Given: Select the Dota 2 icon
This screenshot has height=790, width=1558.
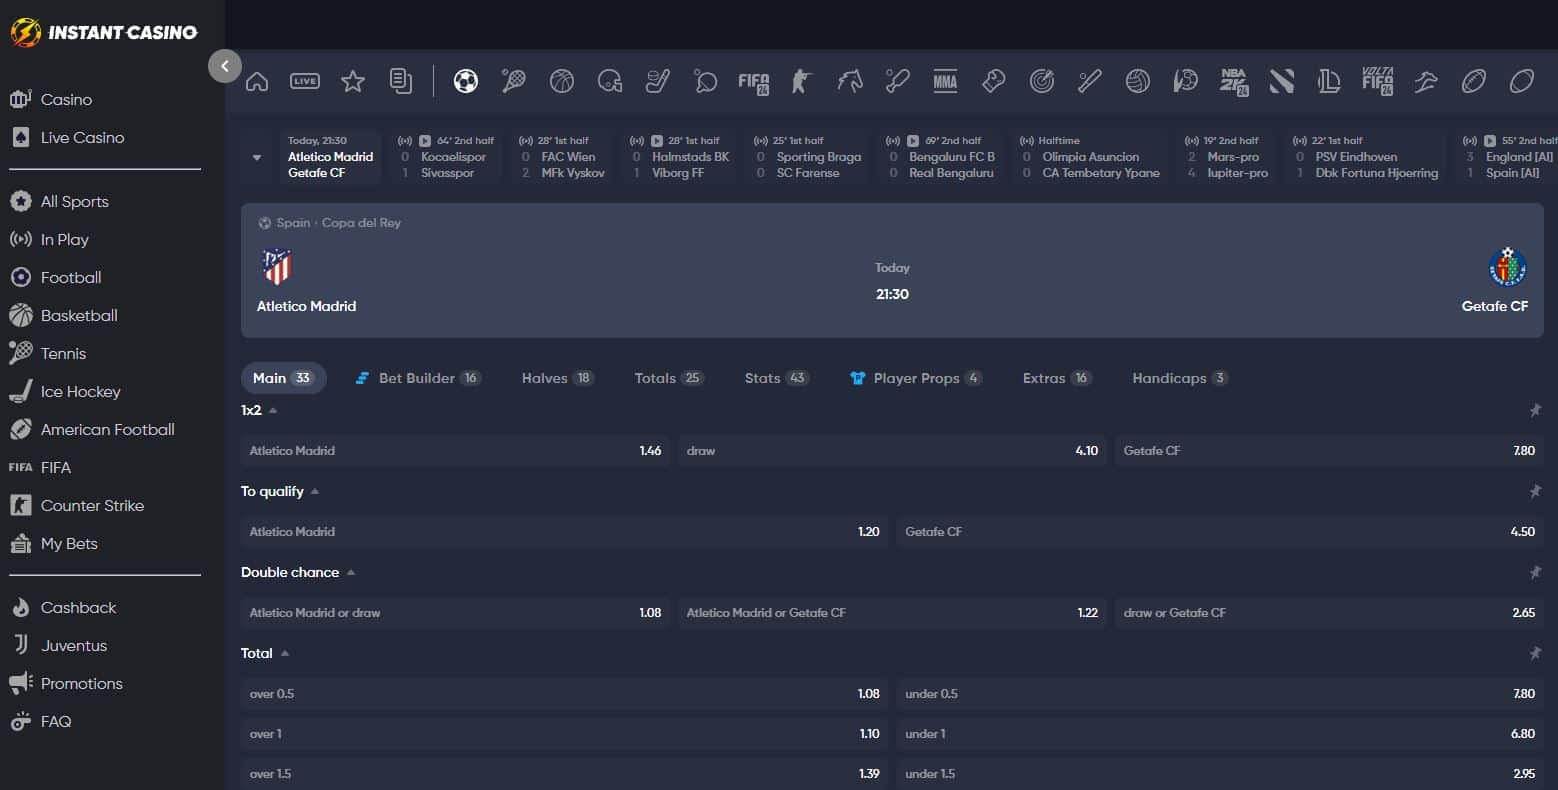Looking at the screenshot, I should [1282, 81].
